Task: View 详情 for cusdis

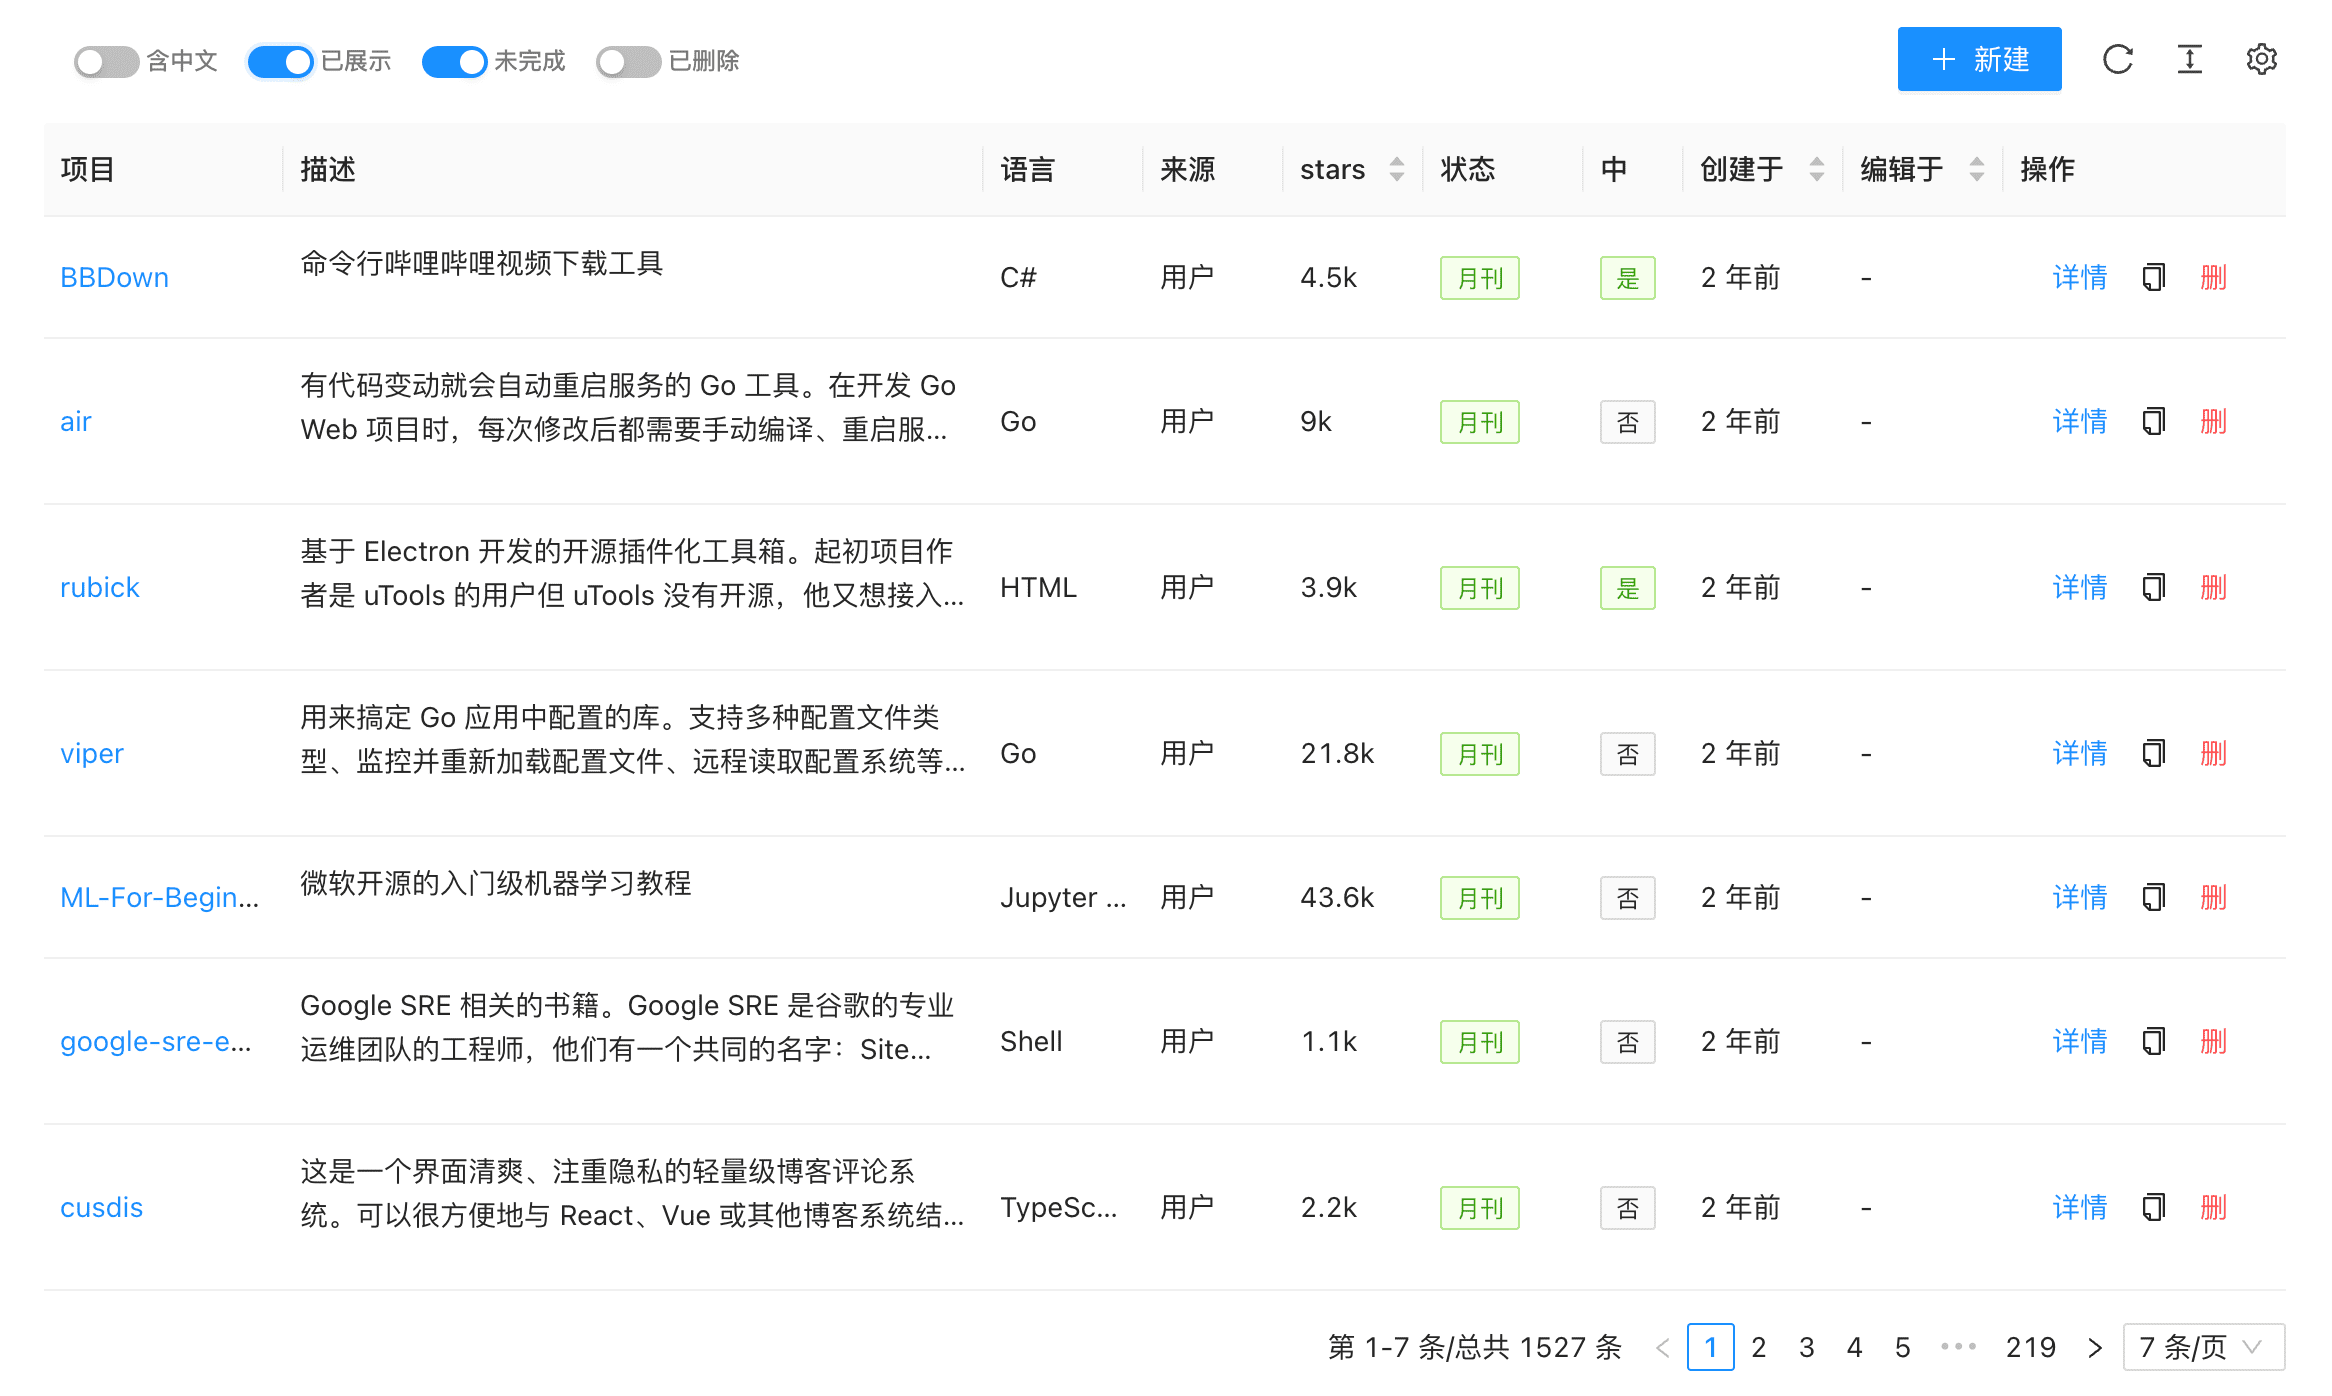Action: [2080, 1207]
